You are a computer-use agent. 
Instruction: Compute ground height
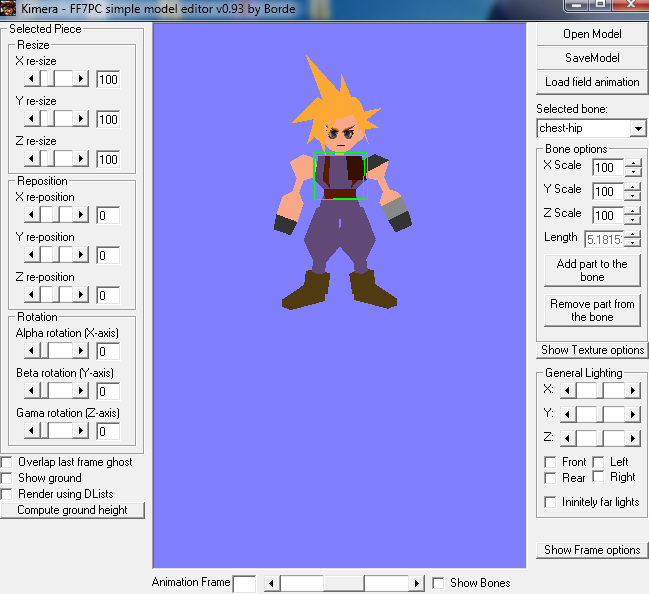click(72, 510)
